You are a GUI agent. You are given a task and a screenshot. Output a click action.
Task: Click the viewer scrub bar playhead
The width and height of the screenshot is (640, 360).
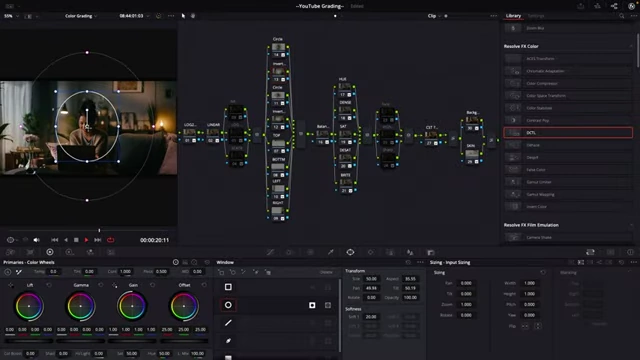pos(99,231)
